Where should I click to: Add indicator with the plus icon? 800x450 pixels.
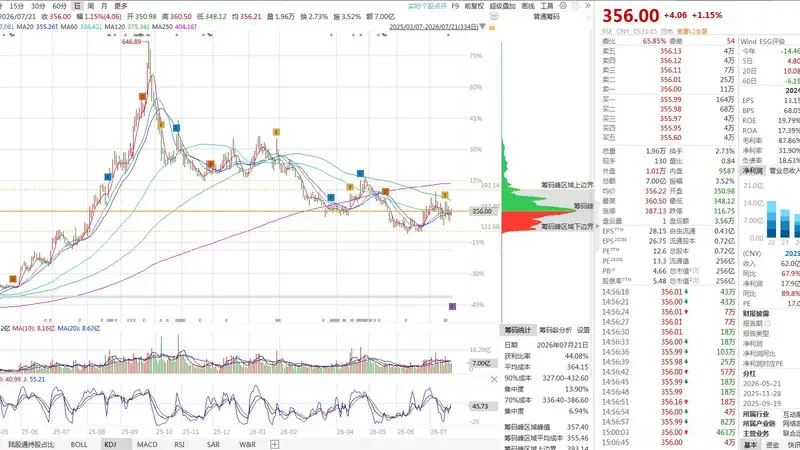274,444
